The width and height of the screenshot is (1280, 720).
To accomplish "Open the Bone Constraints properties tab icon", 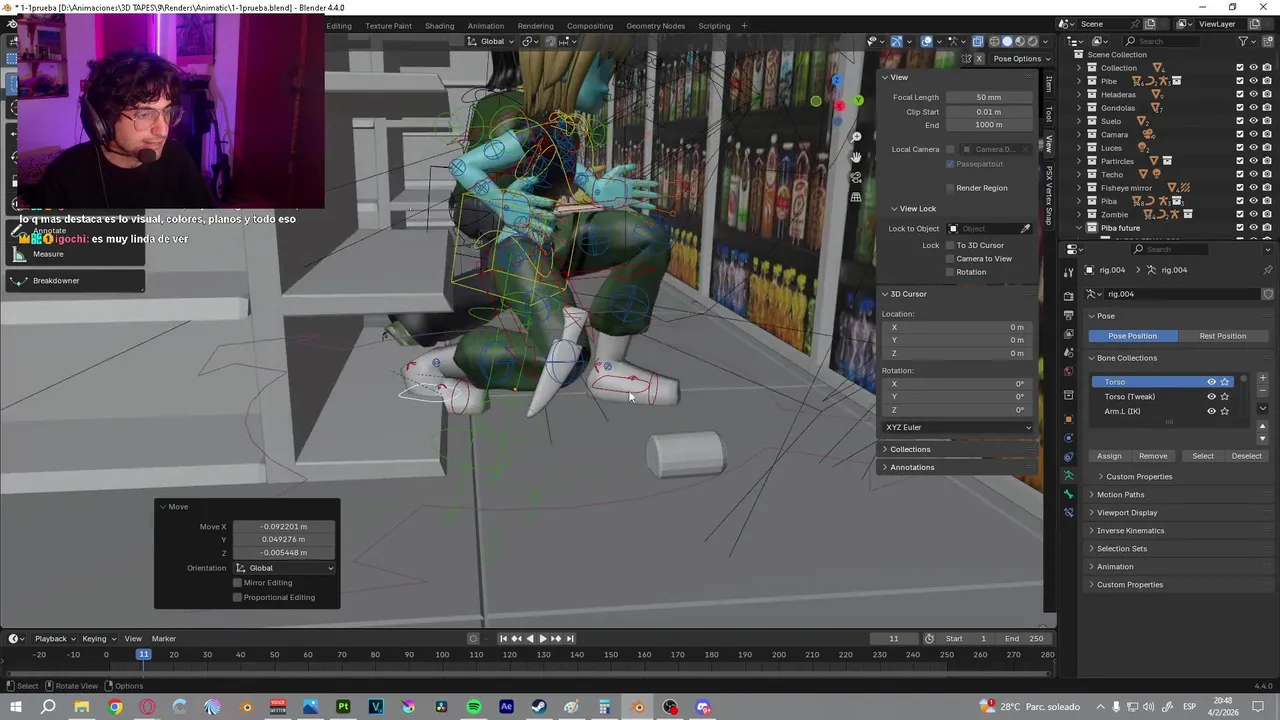I will click(x=1068, y=513).
